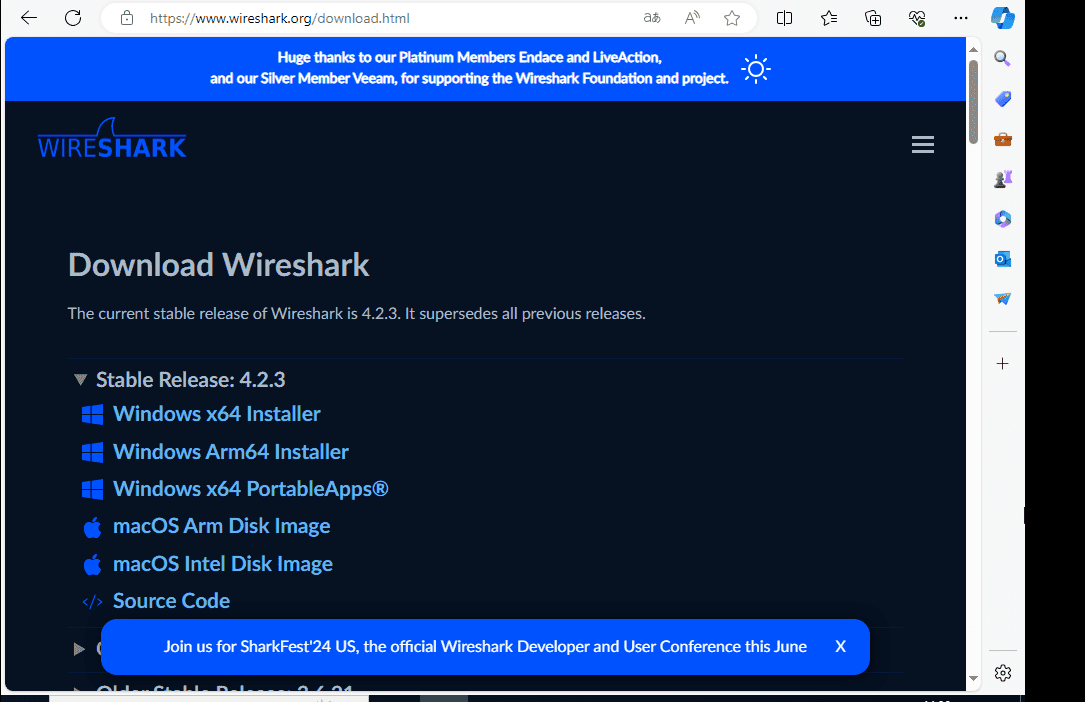
Task: Add a new sidebar app with plus
Action: 1003,363
